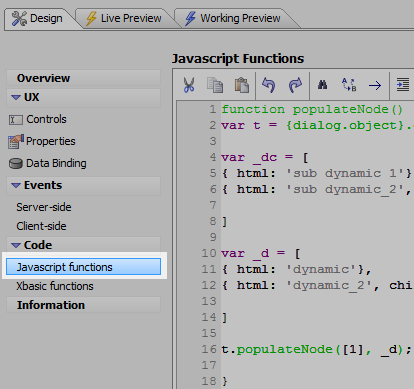Image resolution: width=414 pixels, height=389 pixels.
Task: Collapse the Code section triangle
Action: pyautogui.click(x=16, y=245)
